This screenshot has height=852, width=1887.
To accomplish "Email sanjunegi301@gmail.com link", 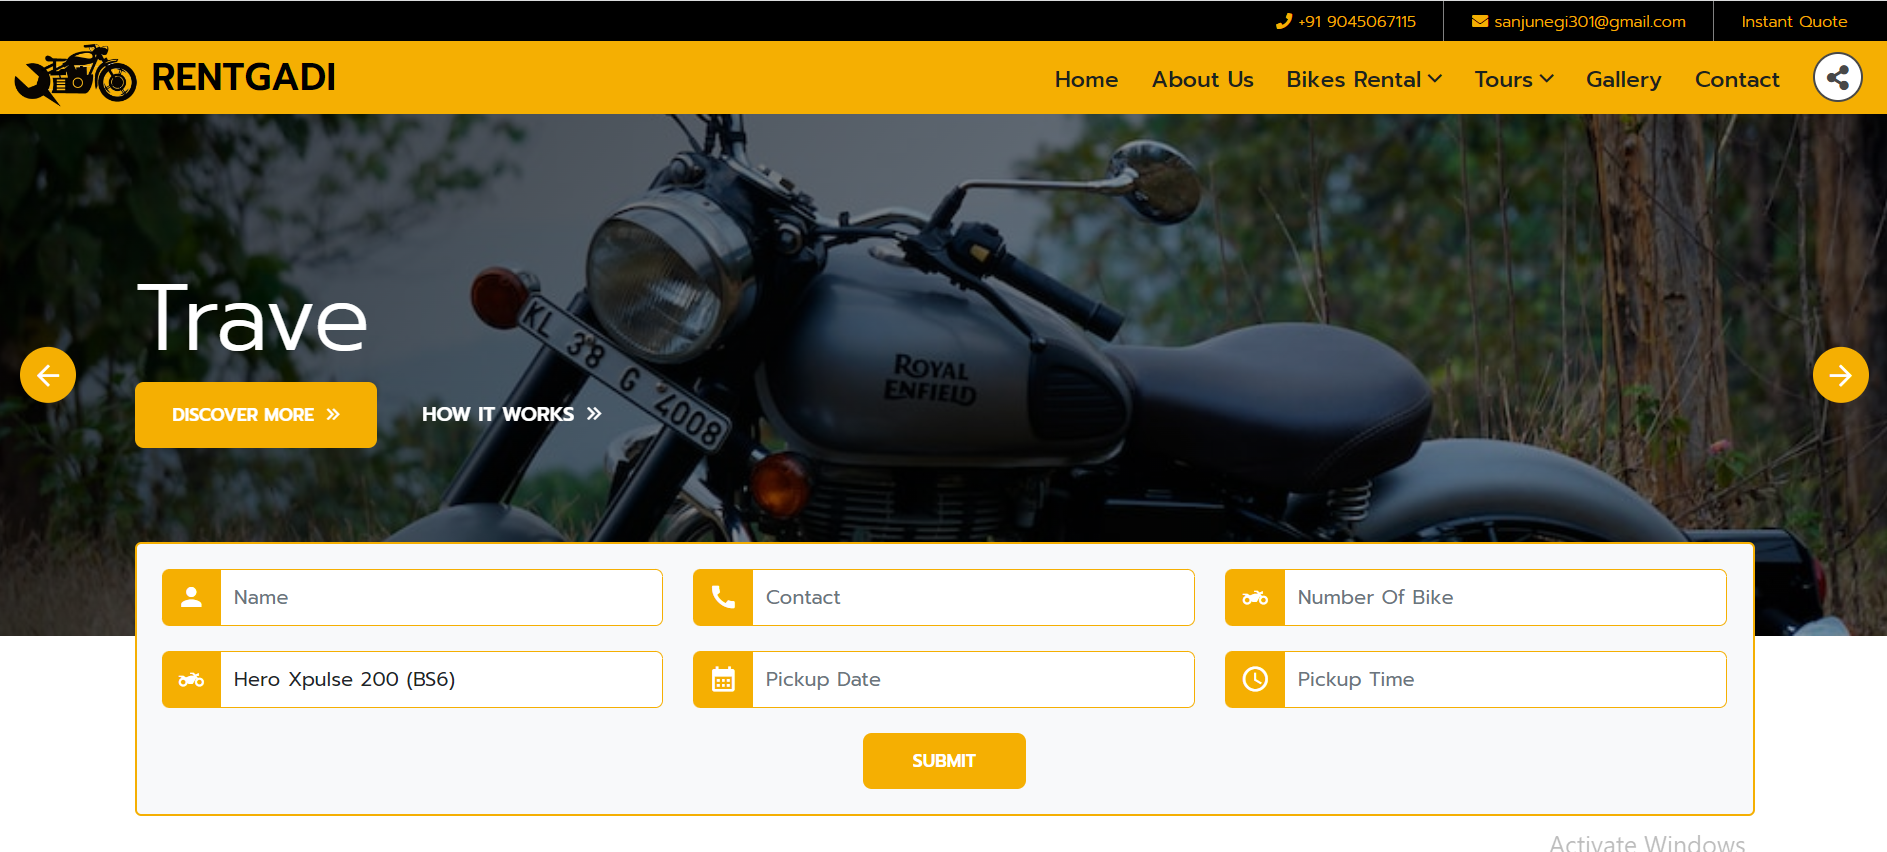I will coord(1590,21).
